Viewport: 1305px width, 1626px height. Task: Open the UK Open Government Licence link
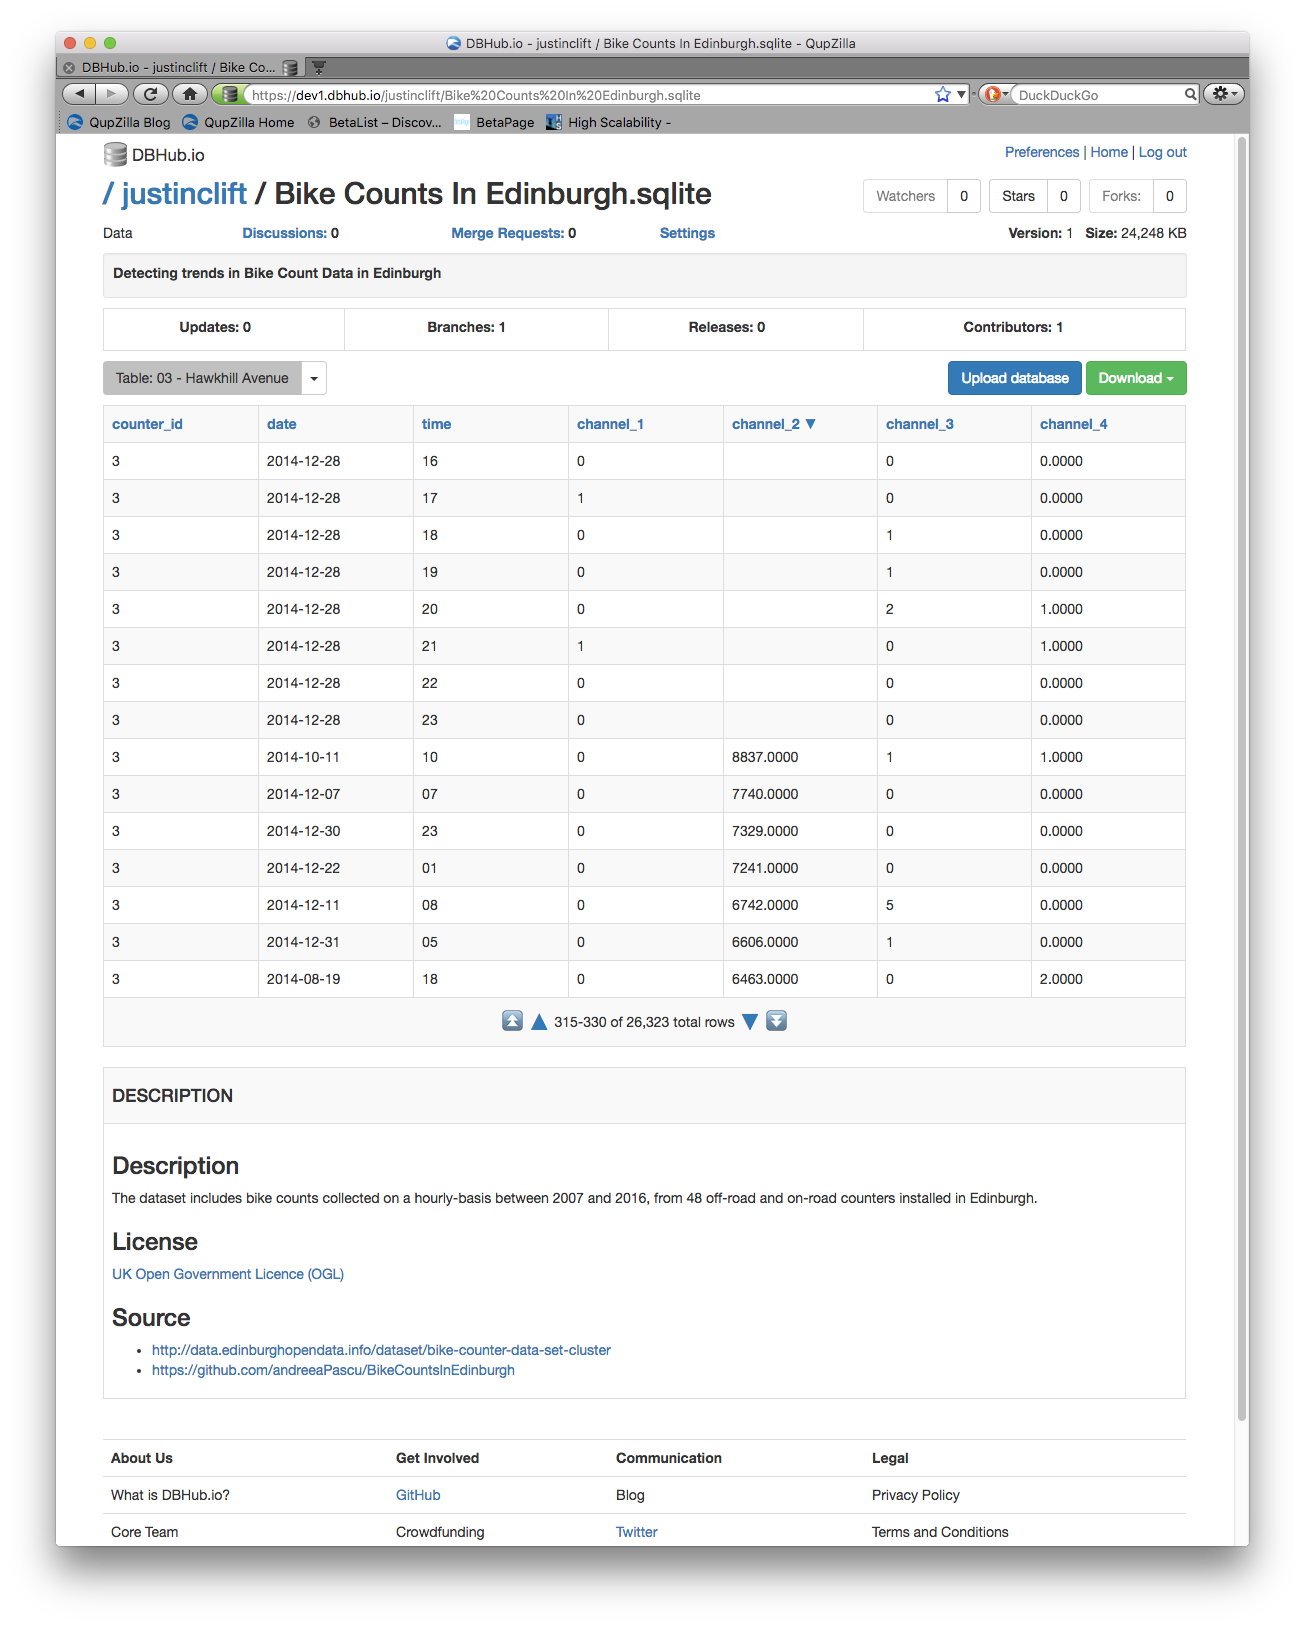click(x=228, y=1274)
